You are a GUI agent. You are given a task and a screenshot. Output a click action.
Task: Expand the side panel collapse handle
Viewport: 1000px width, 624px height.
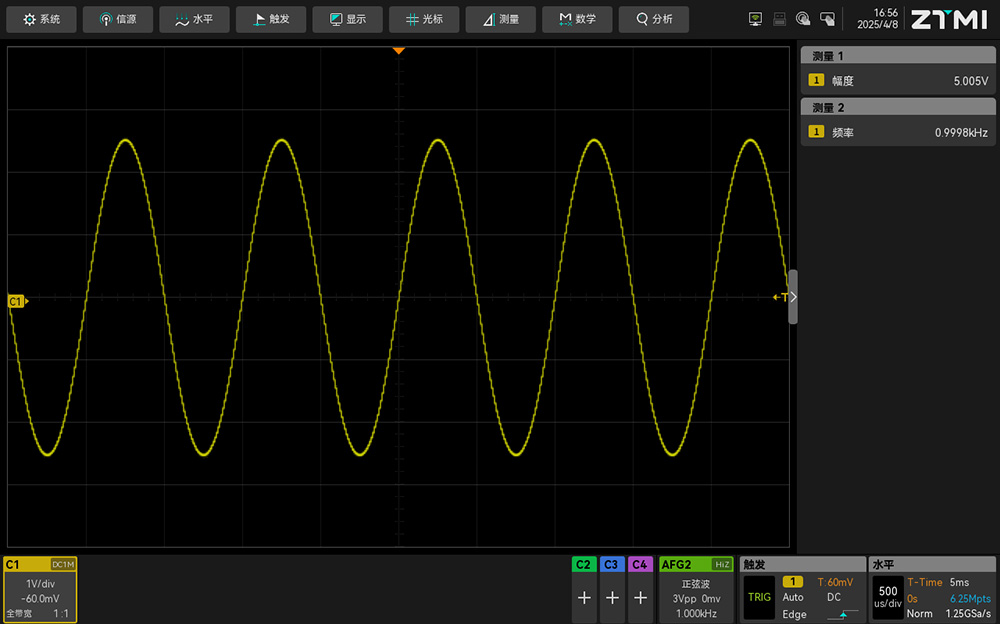pyautogui.click(x=793, y=297)
